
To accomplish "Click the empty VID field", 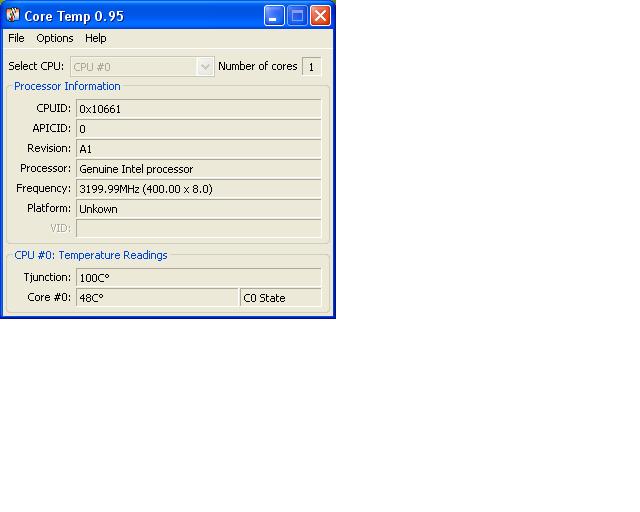I will [x=198, y=229].
